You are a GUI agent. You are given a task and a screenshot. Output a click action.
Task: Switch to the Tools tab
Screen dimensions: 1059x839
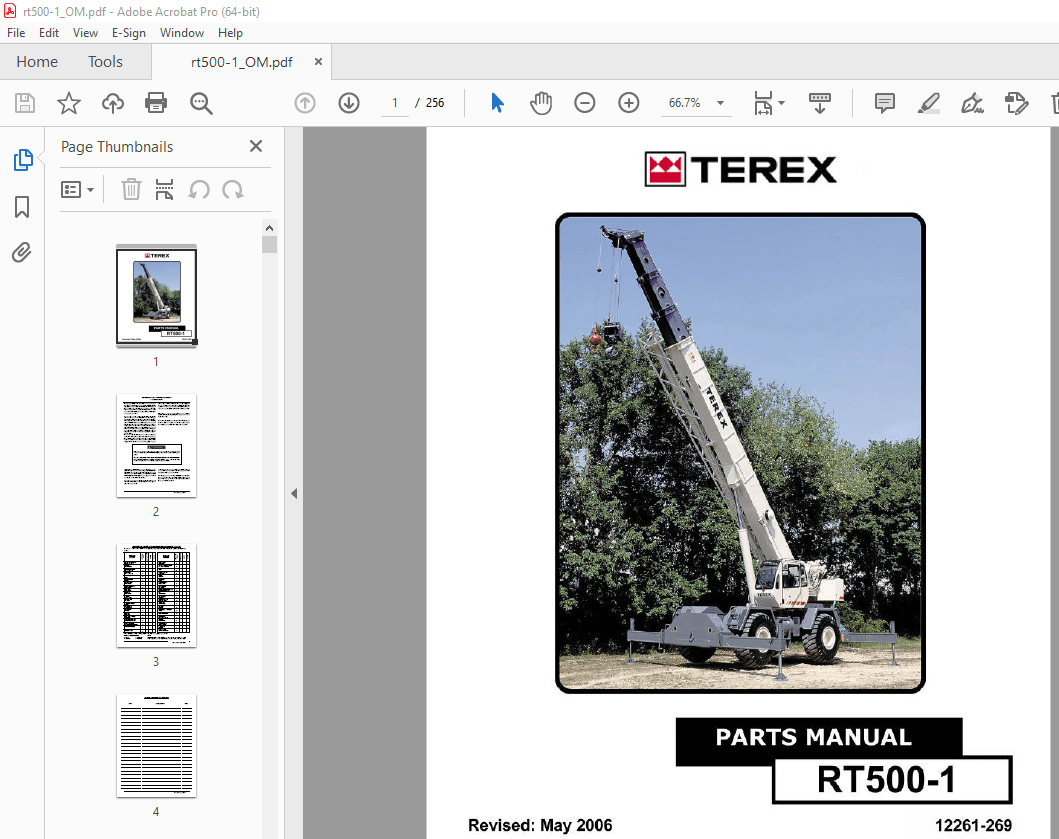tap(105, 61)
